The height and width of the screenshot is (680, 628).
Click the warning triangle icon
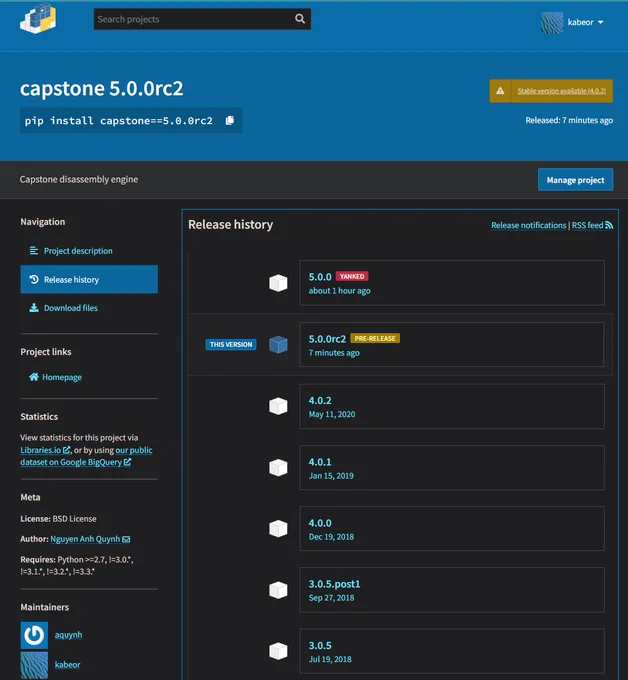coord(500,91)
